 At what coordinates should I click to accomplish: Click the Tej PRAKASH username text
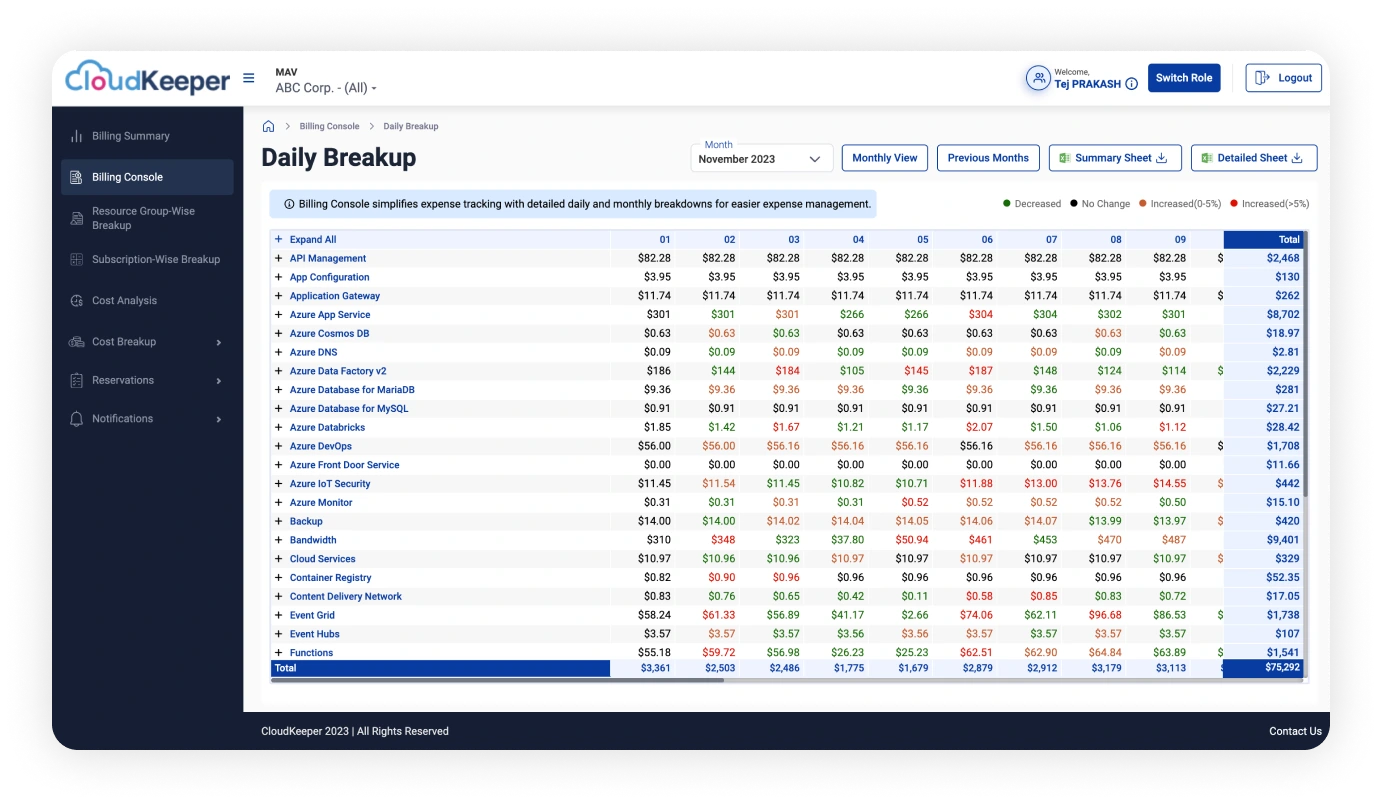1087,85
